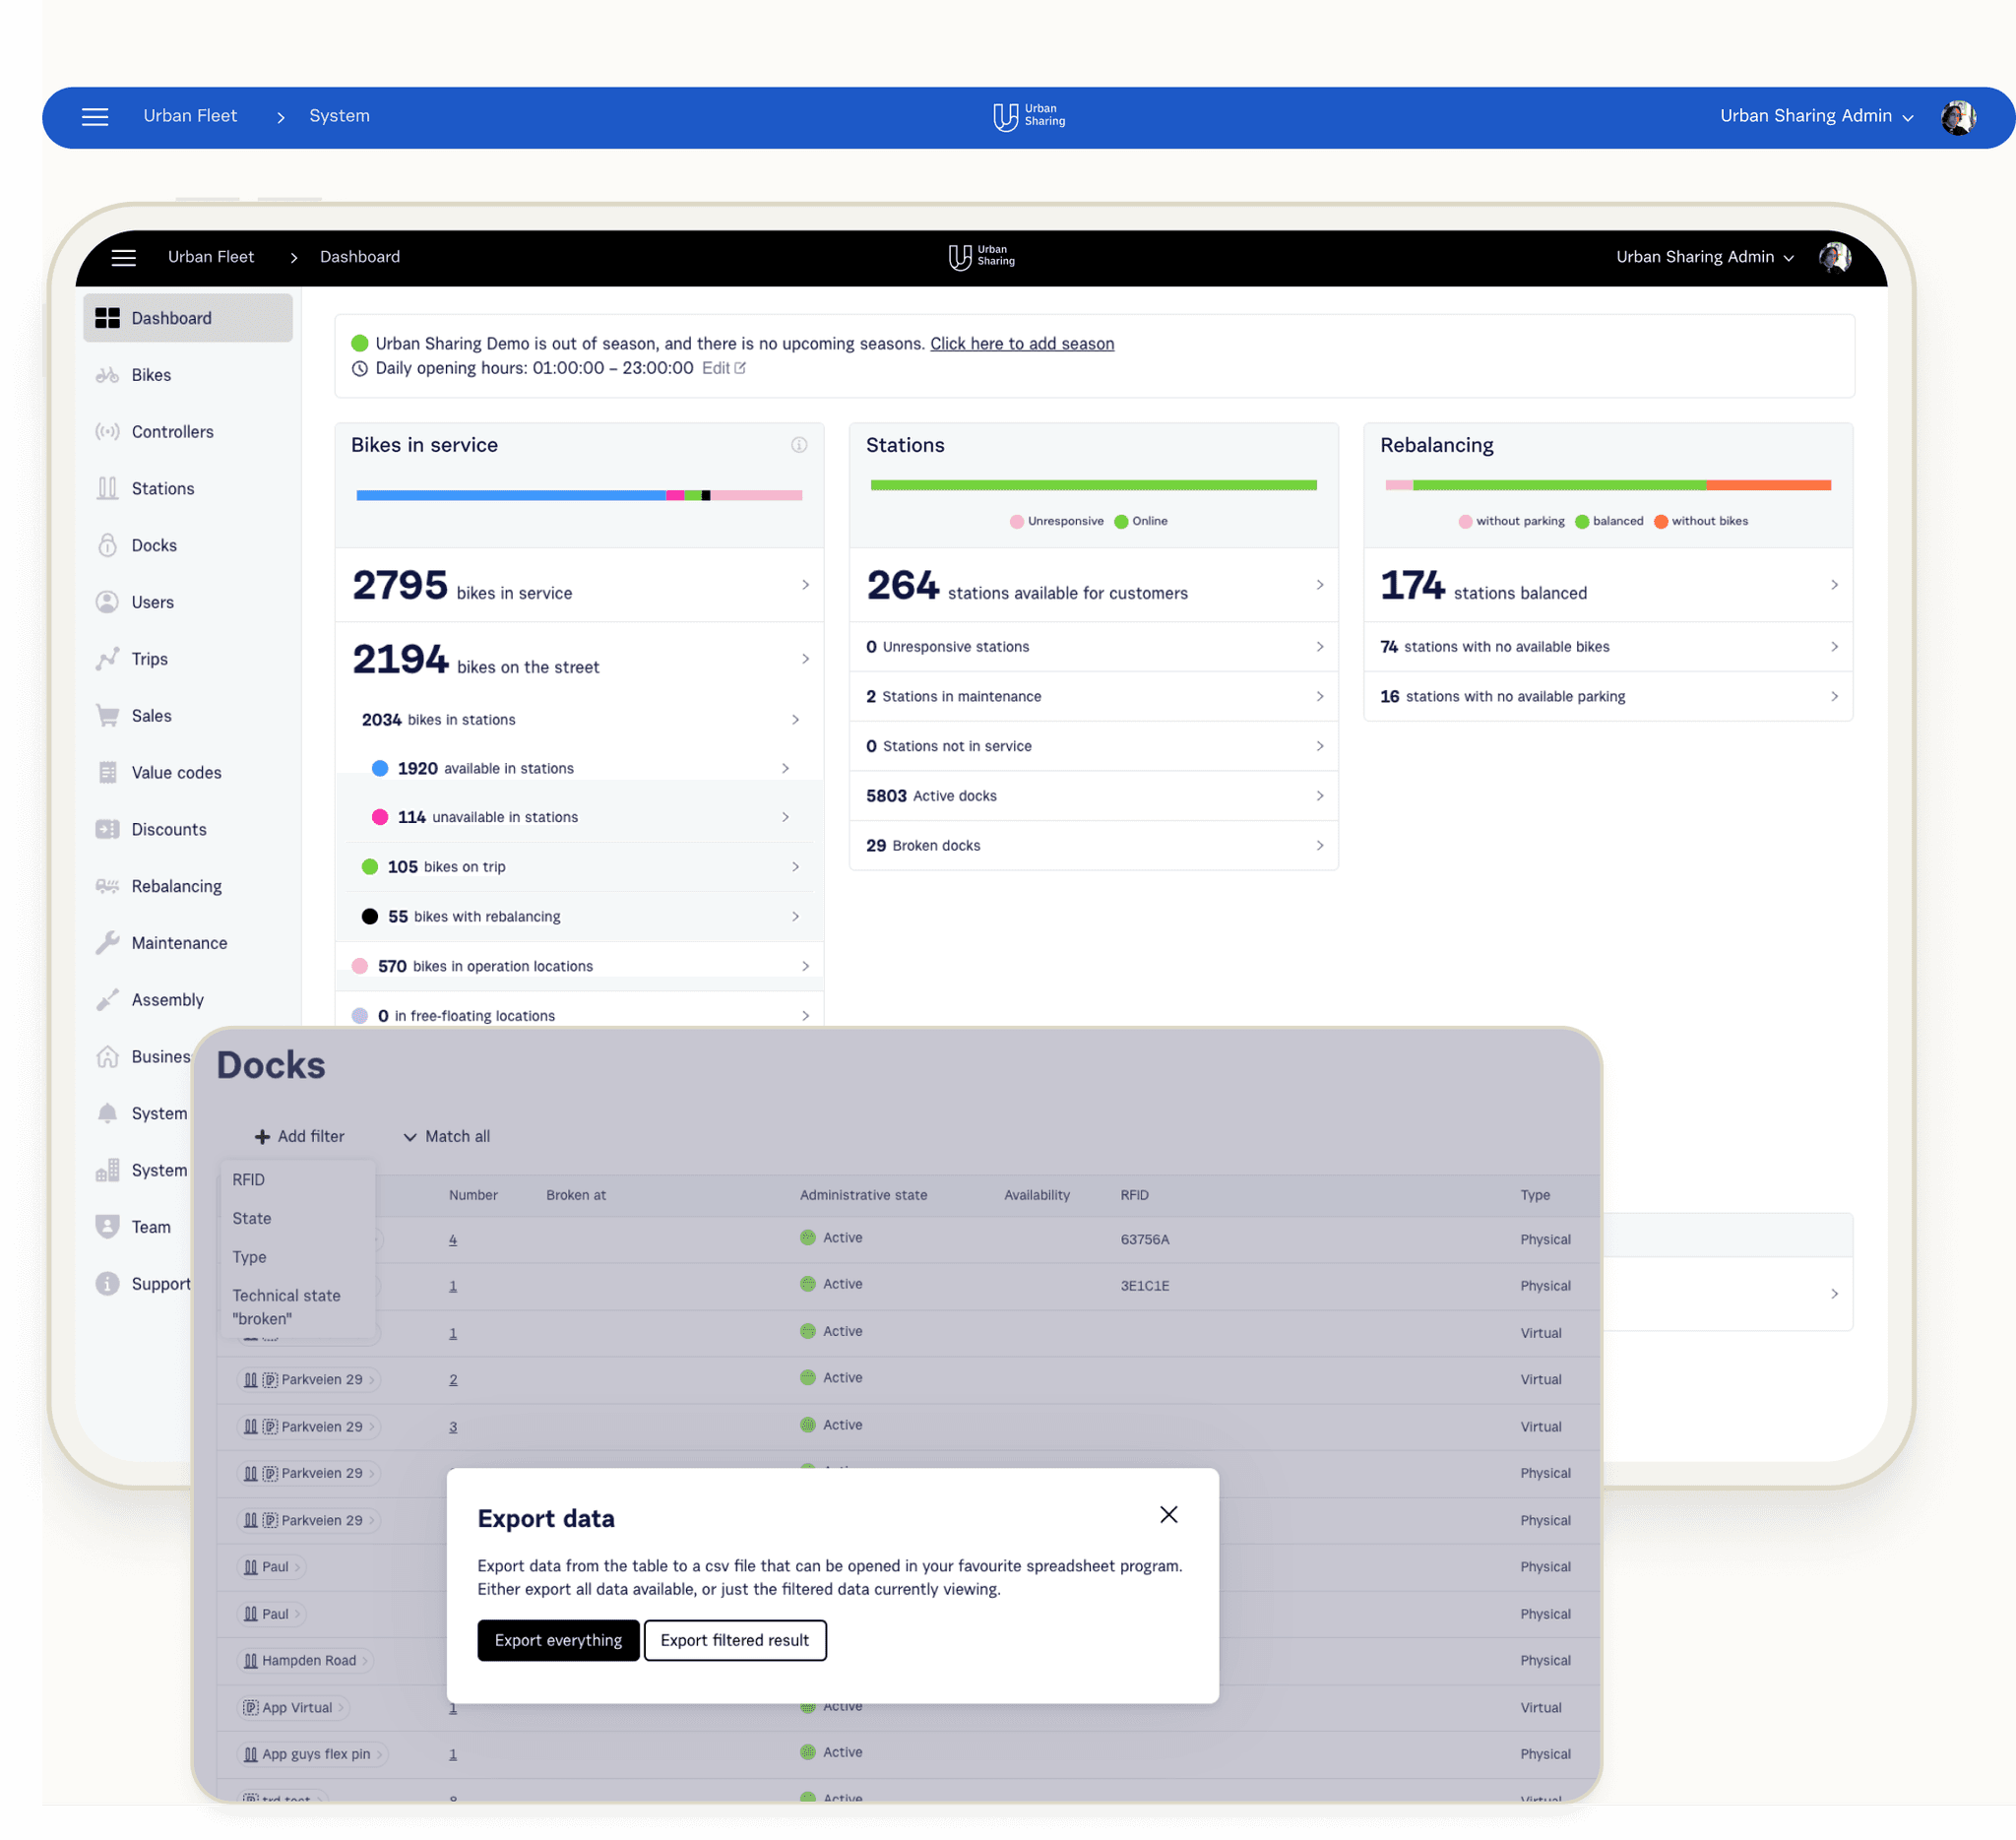Viewport: 2016px width, 1840px height.
Task: Click the Maintenance wrench icon in sidebar
Action: [x=107, y=943]
